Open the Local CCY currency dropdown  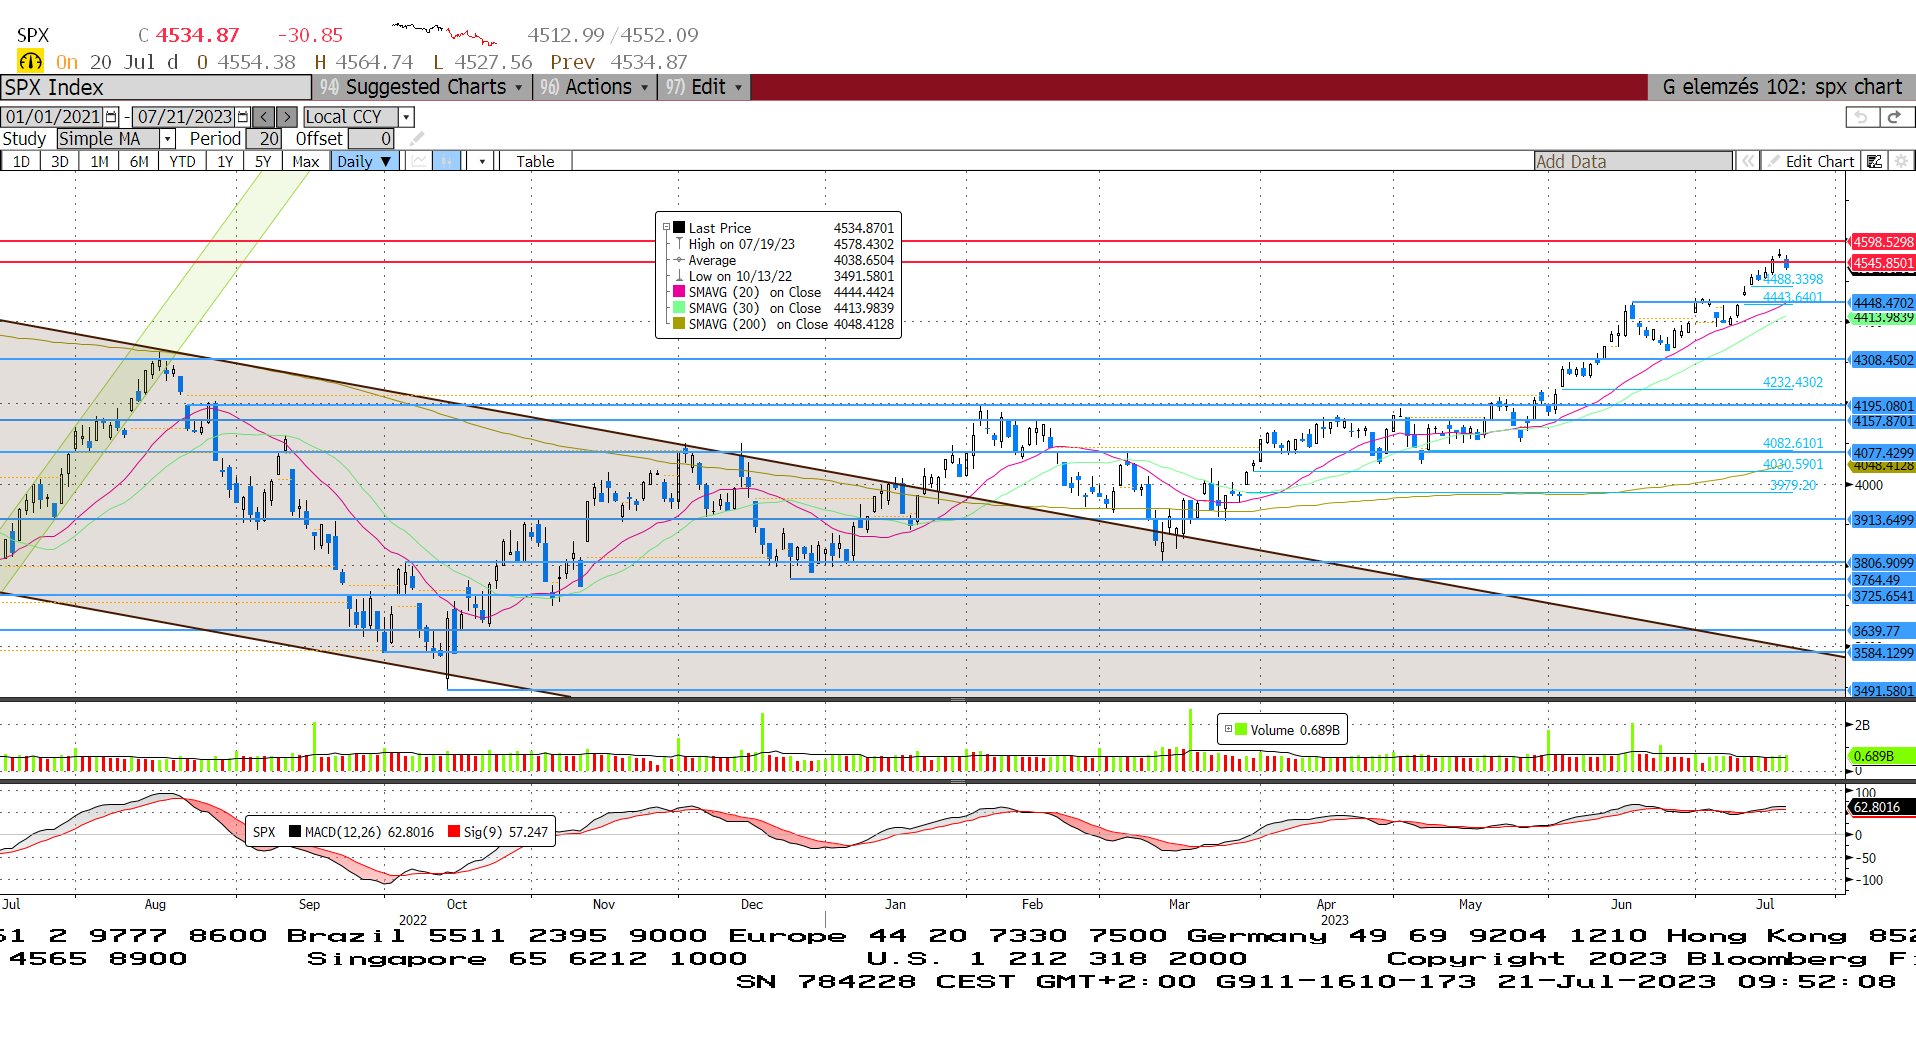[x=406, y=117]
